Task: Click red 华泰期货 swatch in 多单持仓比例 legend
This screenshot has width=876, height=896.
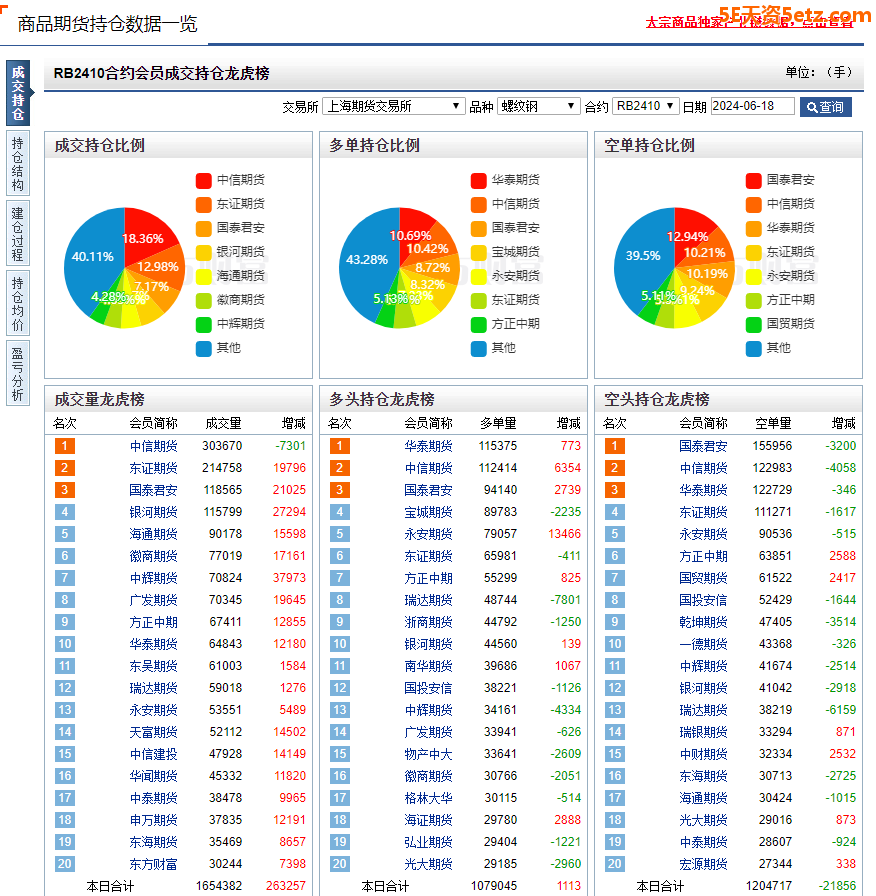Action: click(478, 181)
